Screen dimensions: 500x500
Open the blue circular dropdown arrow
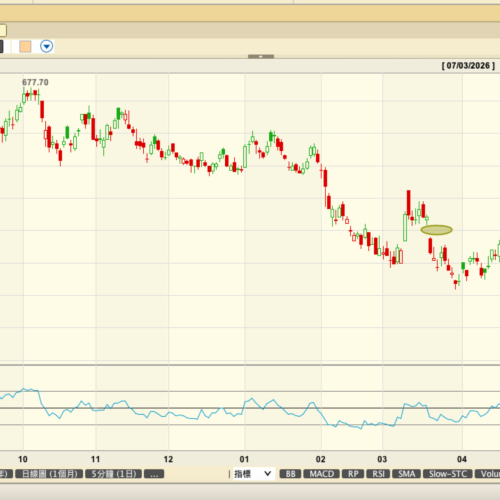[x=47, y=46]
